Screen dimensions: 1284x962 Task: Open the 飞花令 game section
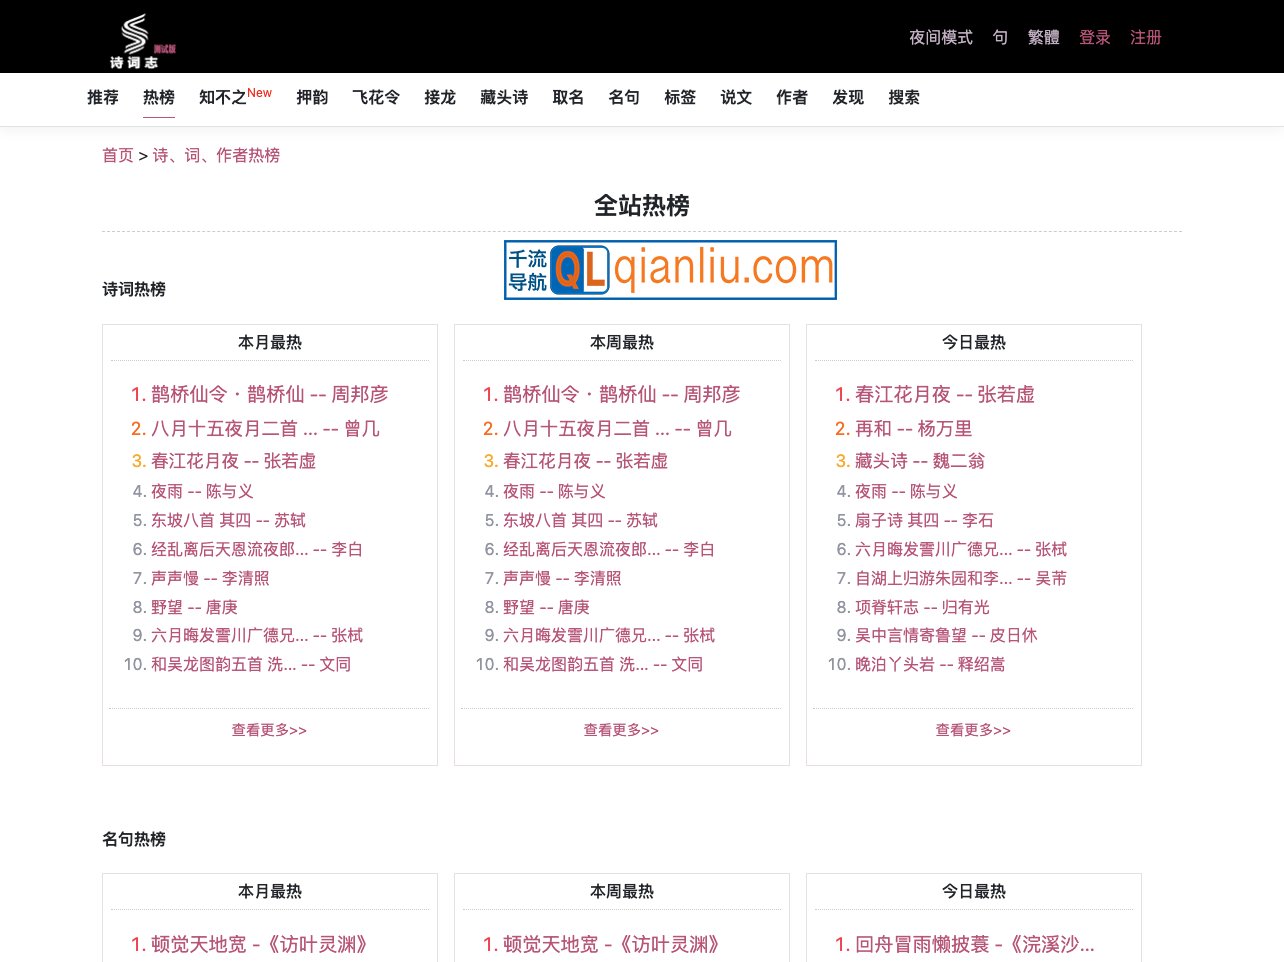[x=376, y=97]
